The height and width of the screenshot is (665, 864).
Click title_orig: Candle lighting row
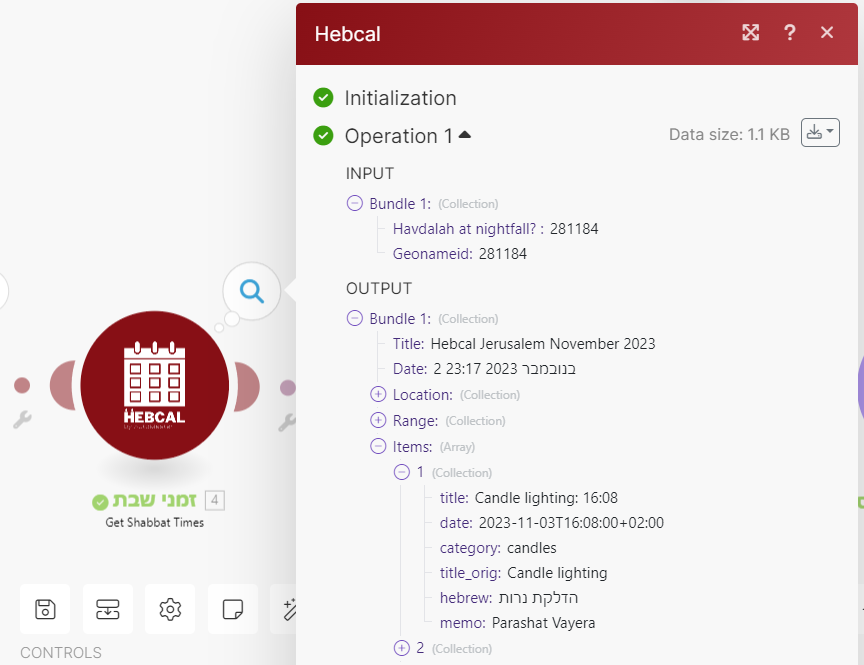point(523,573)
